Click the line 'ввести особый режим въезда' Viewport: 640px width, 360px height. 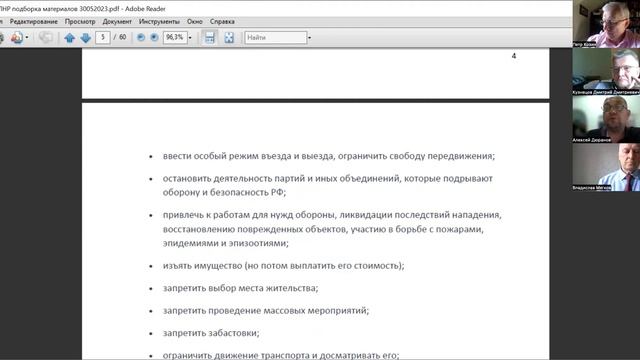coord(329,156)
